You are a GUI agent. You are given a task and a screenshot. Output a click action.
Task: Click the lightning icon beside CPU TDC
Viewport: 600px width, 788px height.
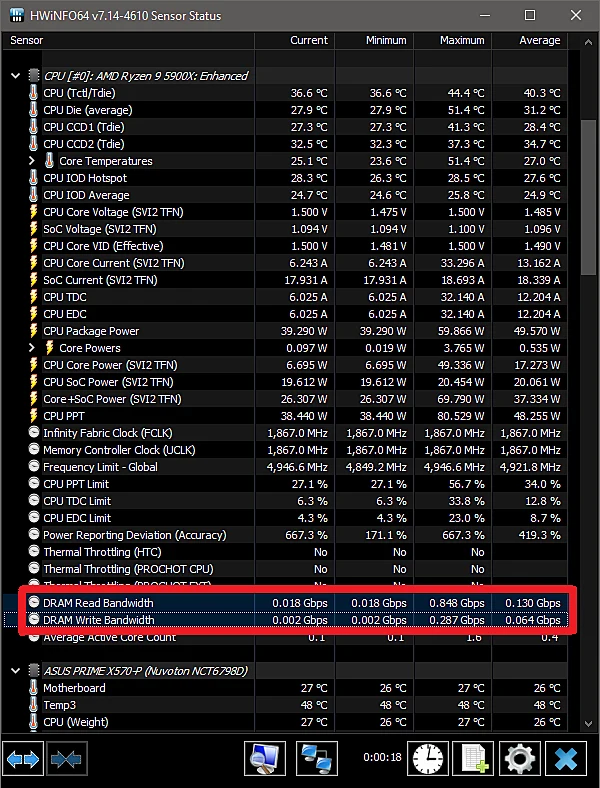click(33, 297)
